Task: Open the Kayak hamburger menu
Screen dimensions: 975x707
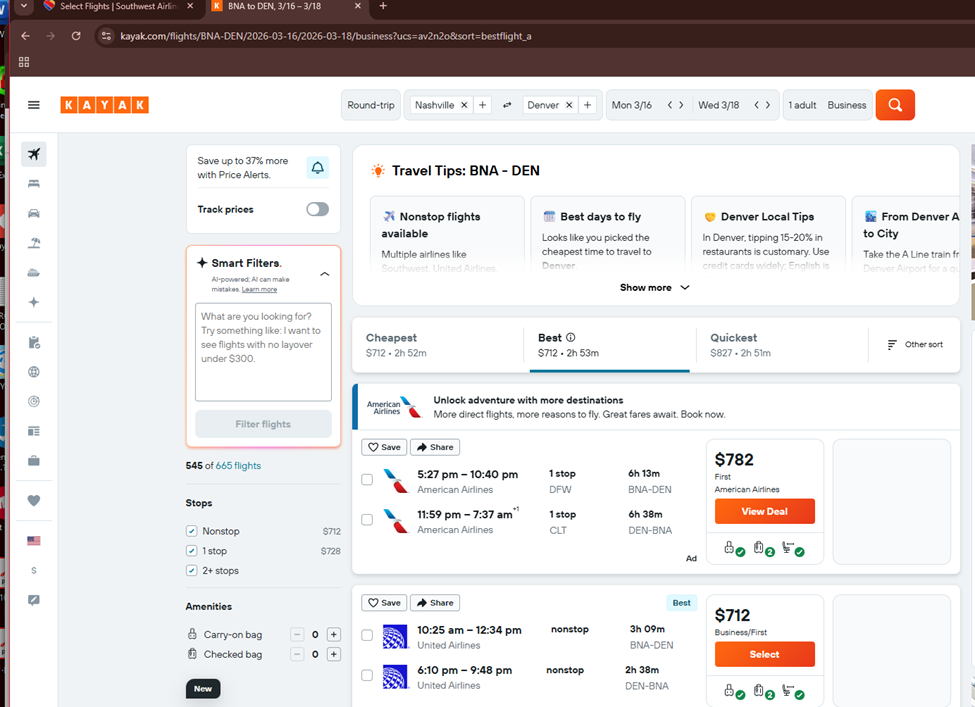Action: (34, 105)
